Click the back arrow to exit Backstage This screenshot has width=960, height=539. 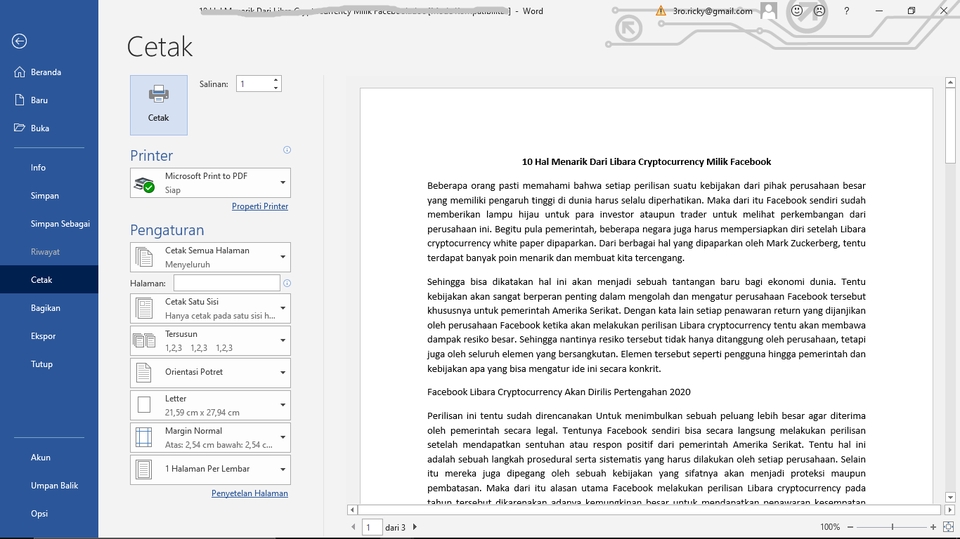coord(19,41)
